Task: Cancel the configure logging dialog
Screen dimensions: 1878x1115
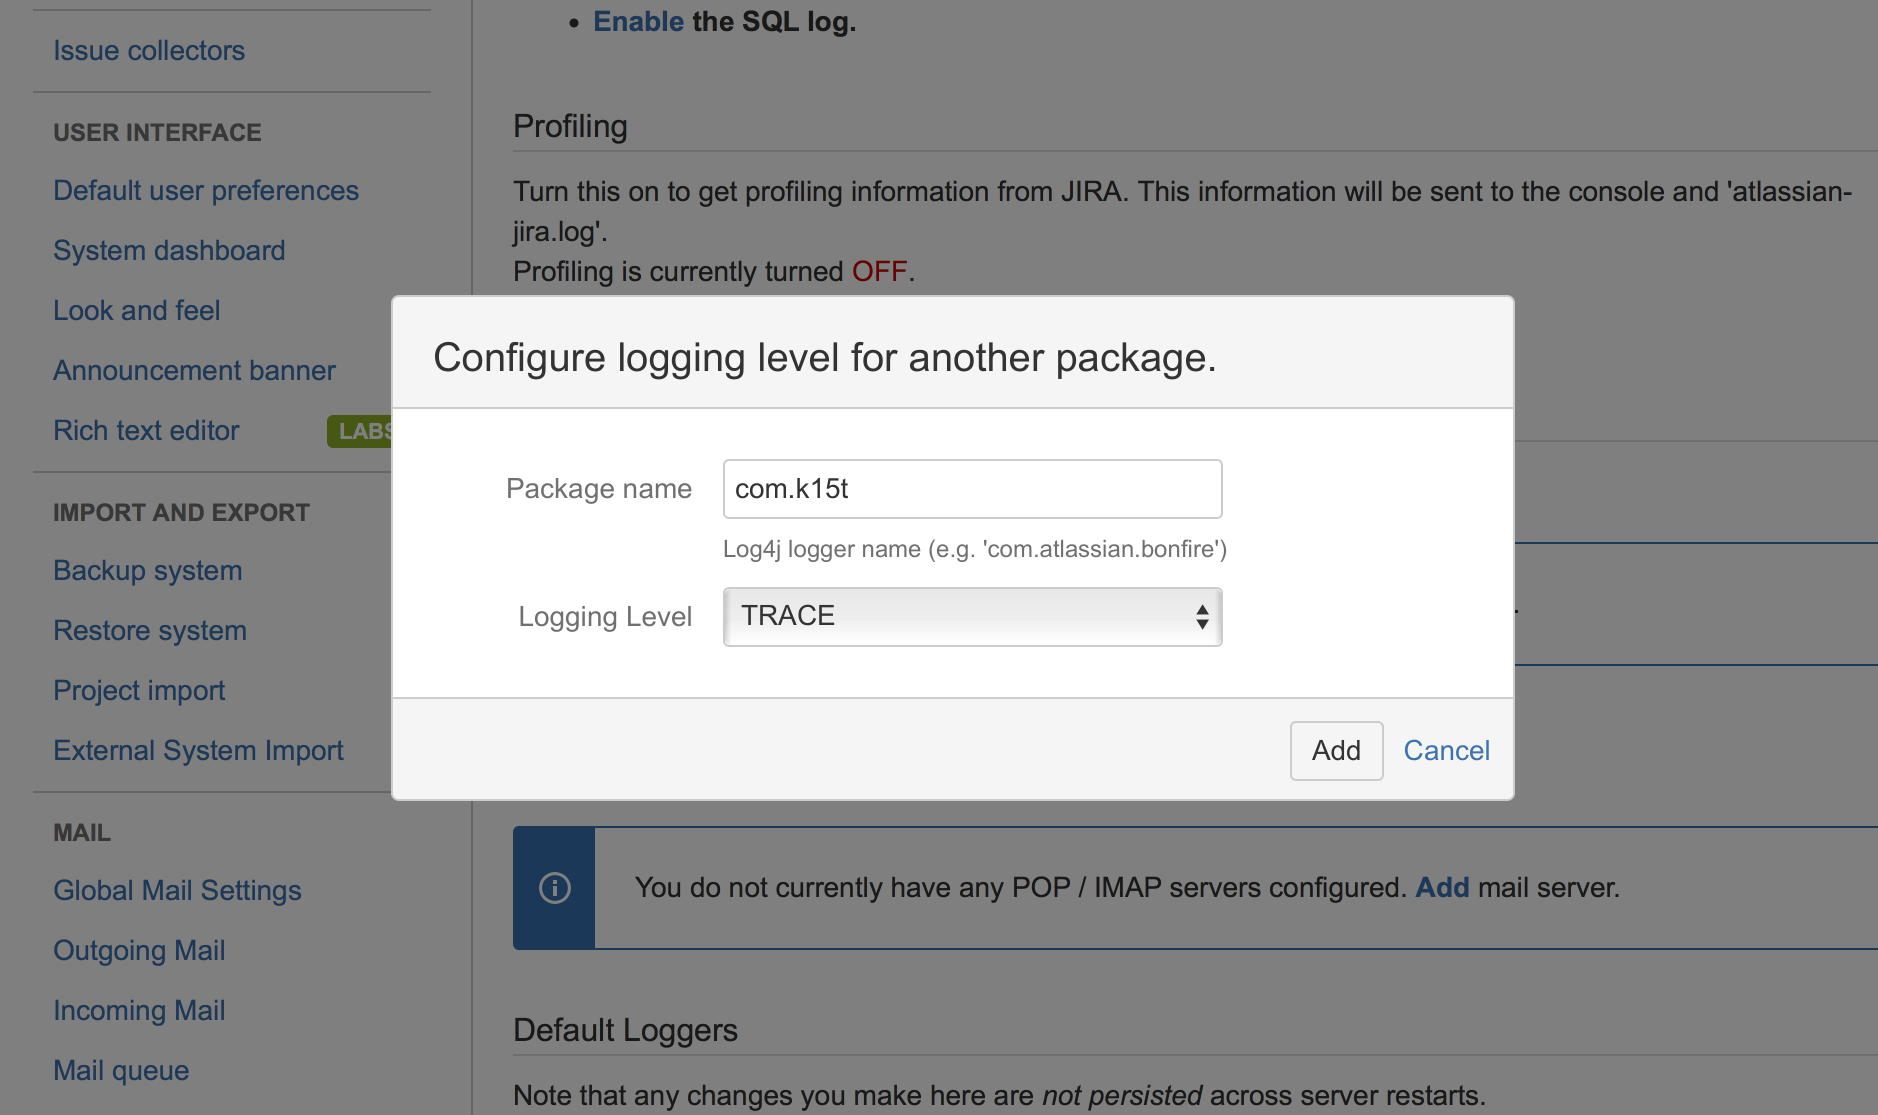Action: coord(1446,750)
